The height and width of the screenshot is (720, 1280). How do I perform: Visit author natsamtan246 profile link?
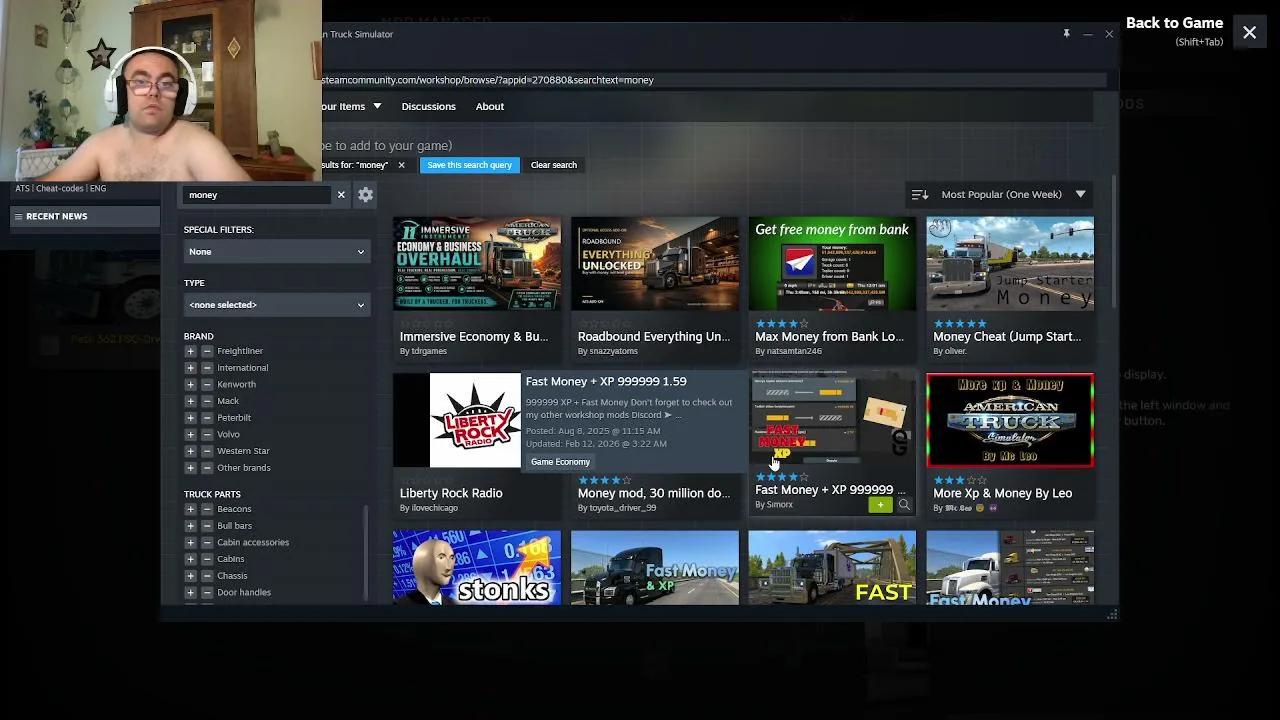[788, 351]
